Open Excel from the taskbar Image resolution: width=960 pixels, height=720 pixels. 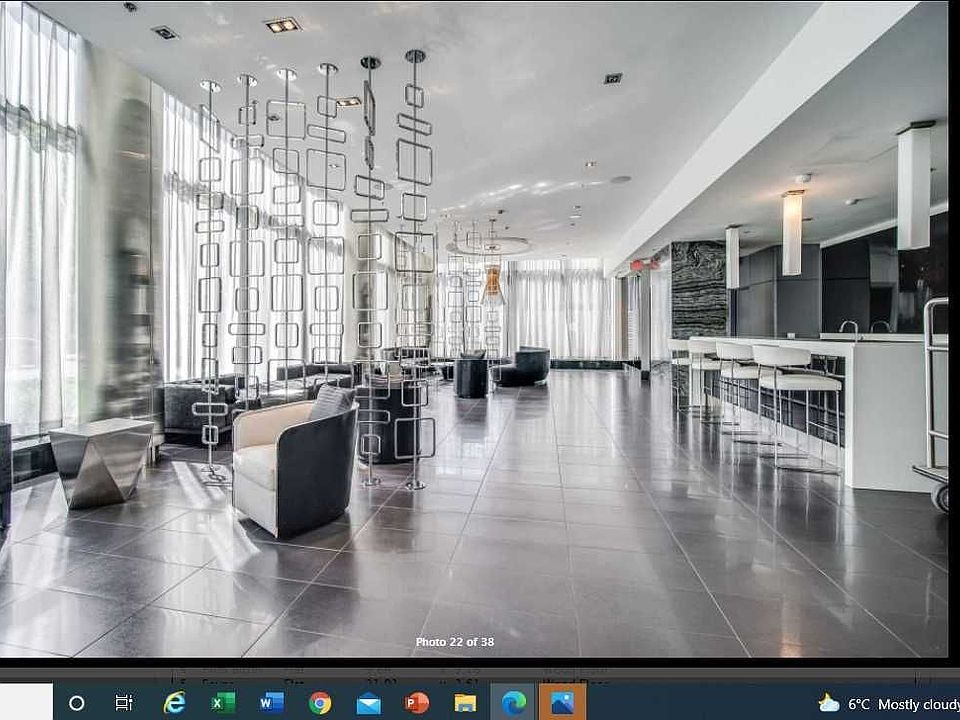pos(223,703)
